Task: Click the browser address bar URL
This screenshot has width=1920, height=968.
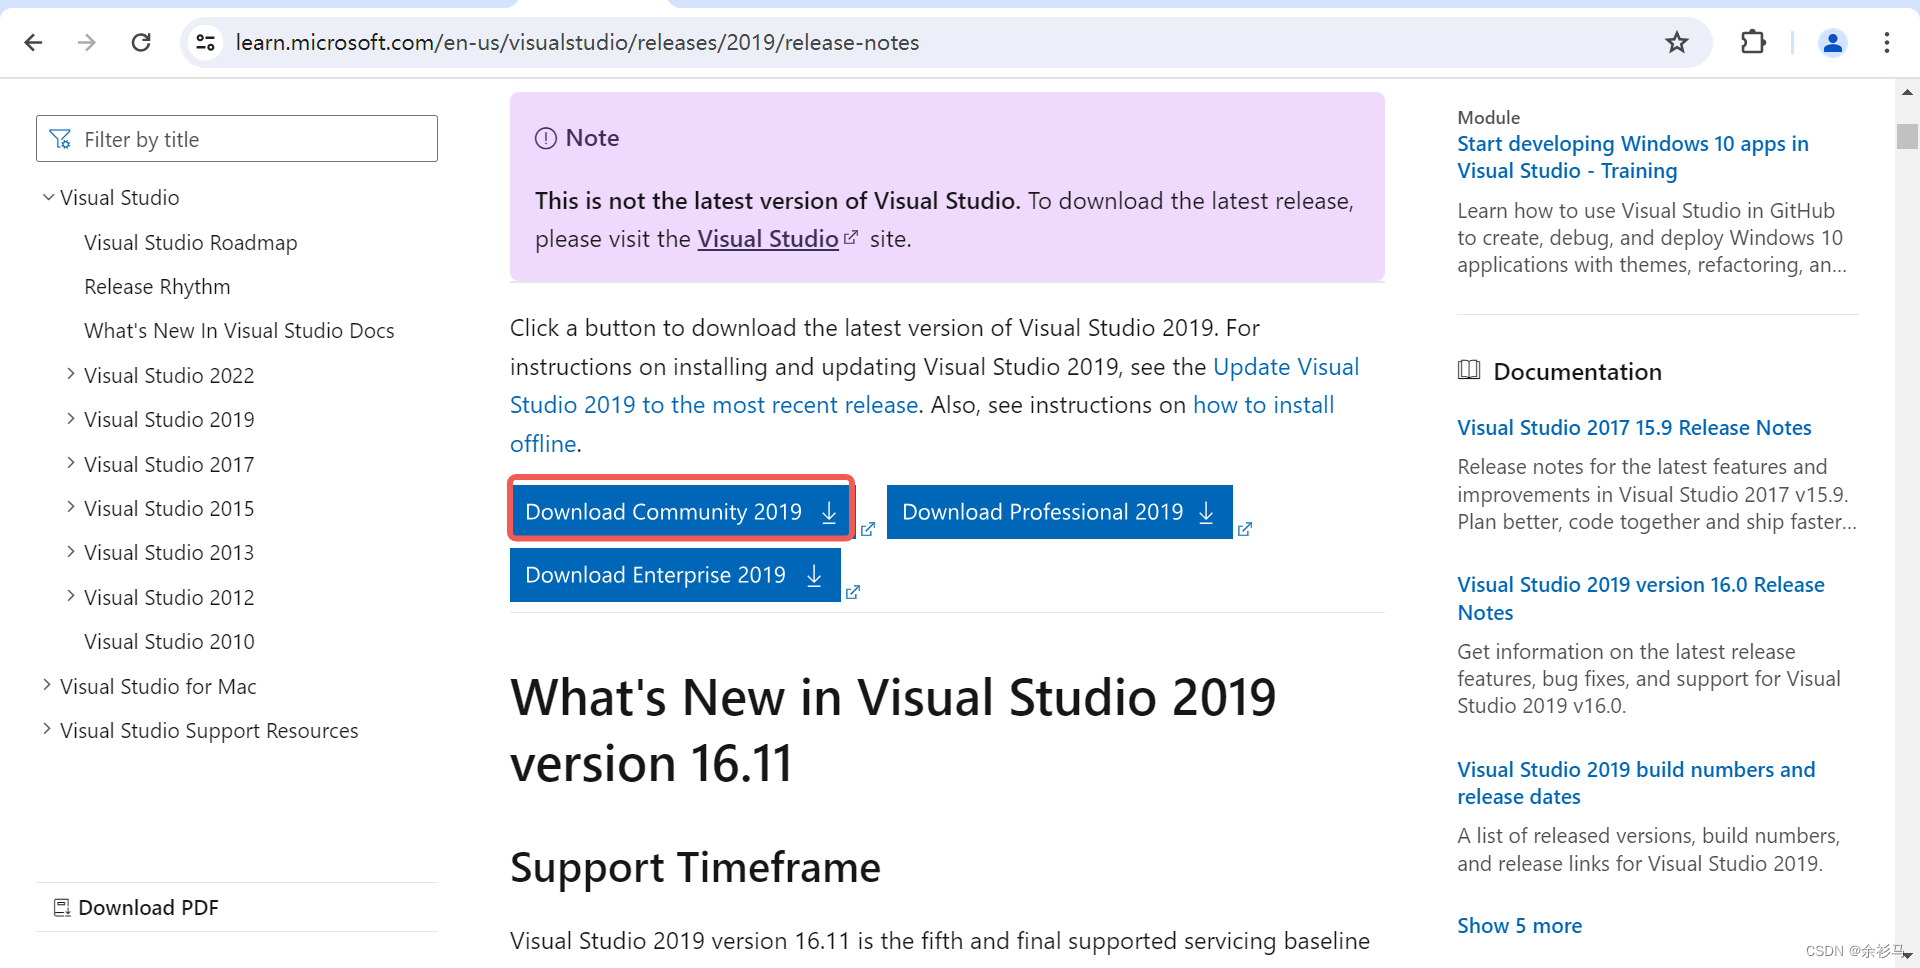Action: pyautogui.click(x=577, y=42)
